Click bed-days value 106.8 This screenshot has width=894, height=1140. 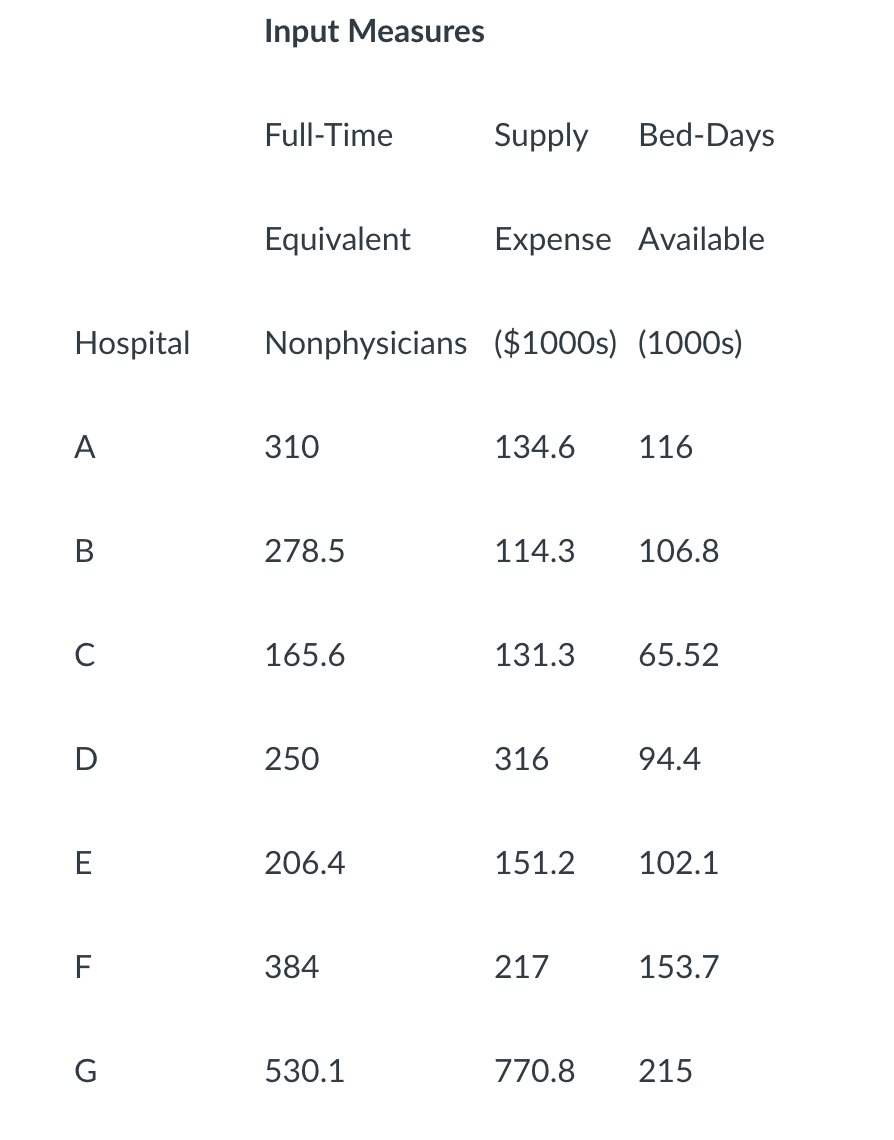pyautogui.click(x=678, y=551)
